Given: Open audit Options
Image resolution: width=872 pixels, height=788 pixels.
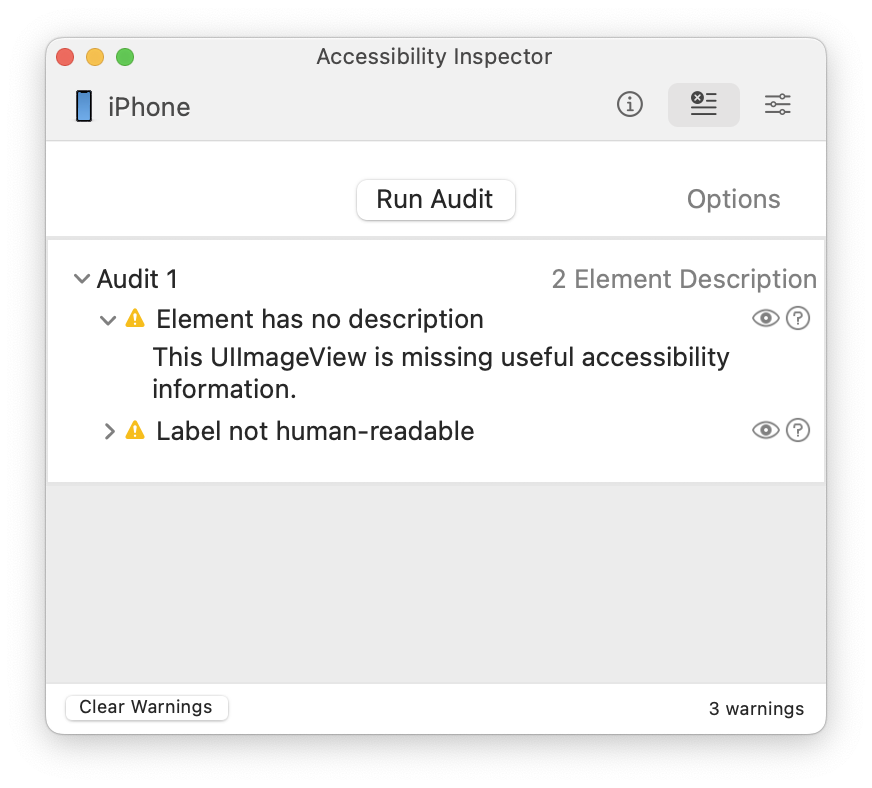Looking at the screenshot, I should tap(733, 199).
